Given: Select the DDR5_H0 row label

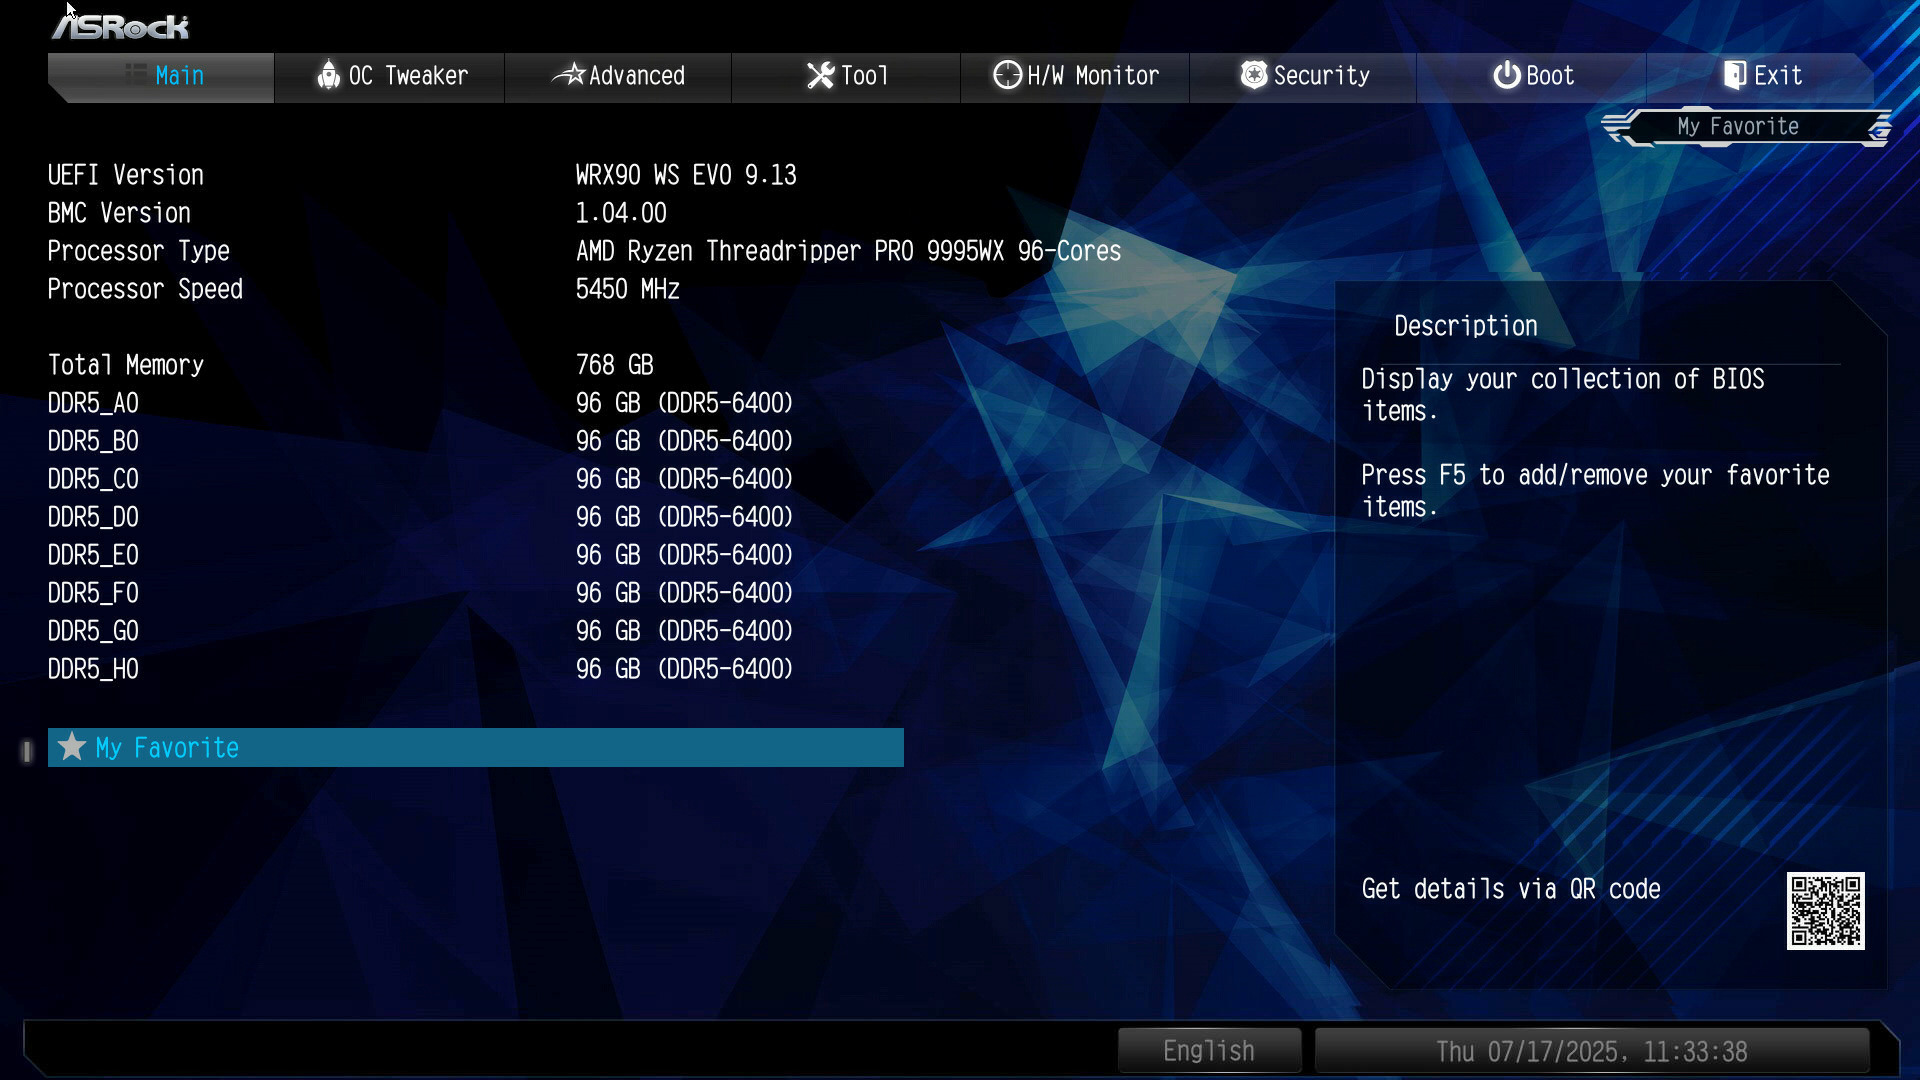Looking at the screenshot, I should [x=93, y=669].
